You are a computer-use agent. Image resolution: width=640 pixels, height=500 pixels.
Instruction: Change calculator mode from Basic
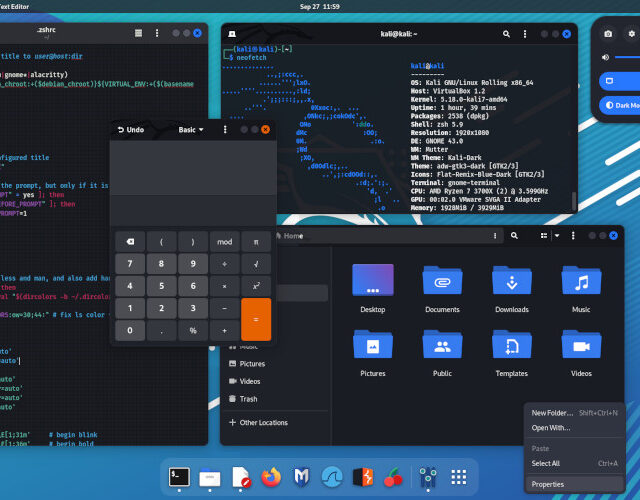tap(191, 130)
